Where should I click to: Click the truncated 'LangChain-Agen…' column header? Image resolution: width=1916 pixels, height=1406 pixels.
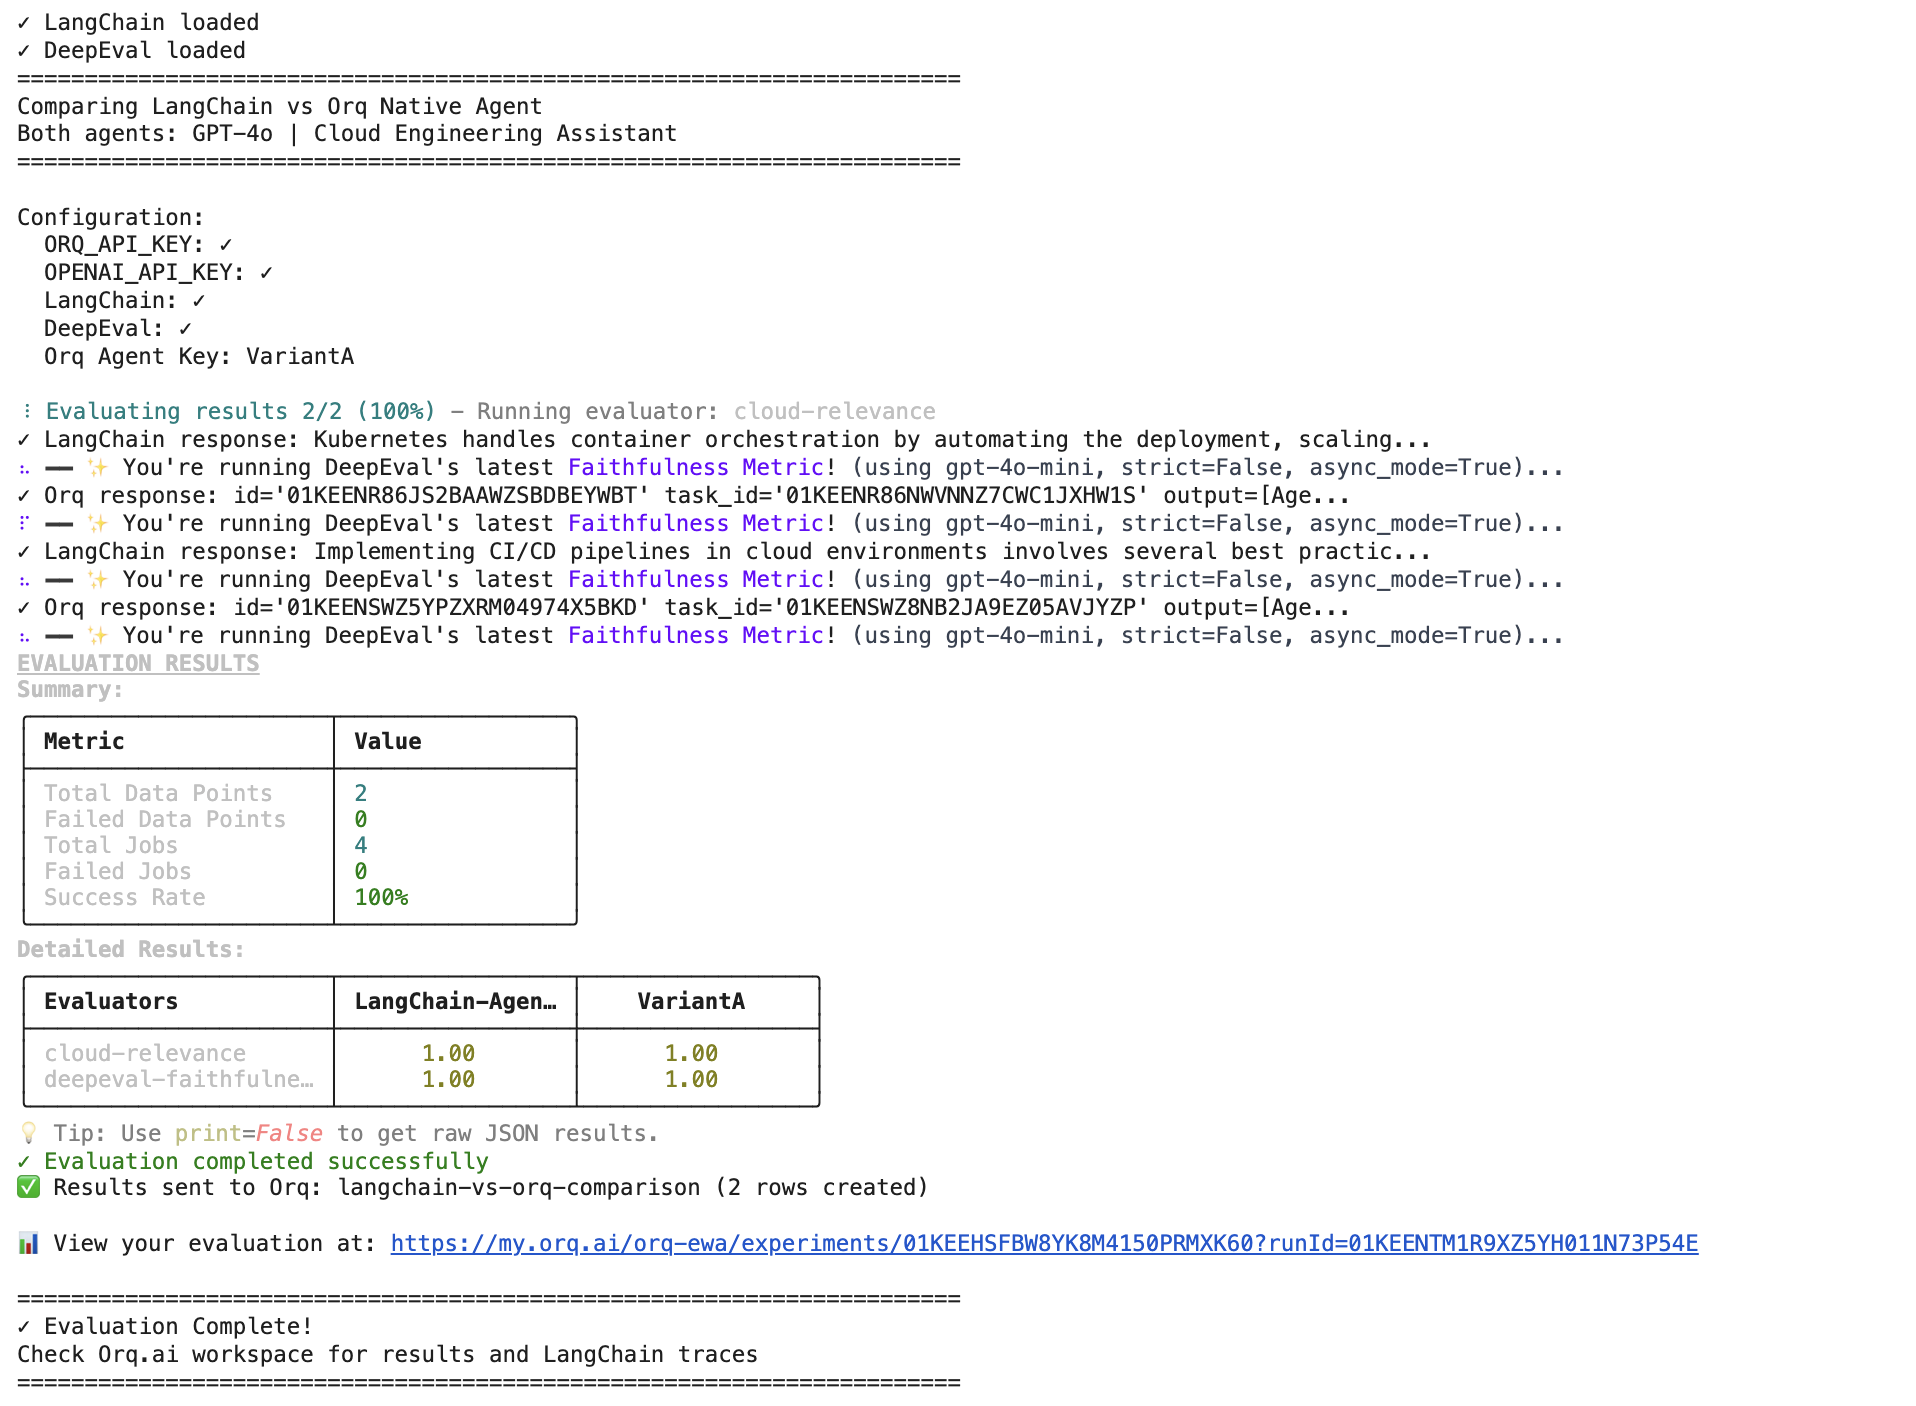(x=455, y=1001)
